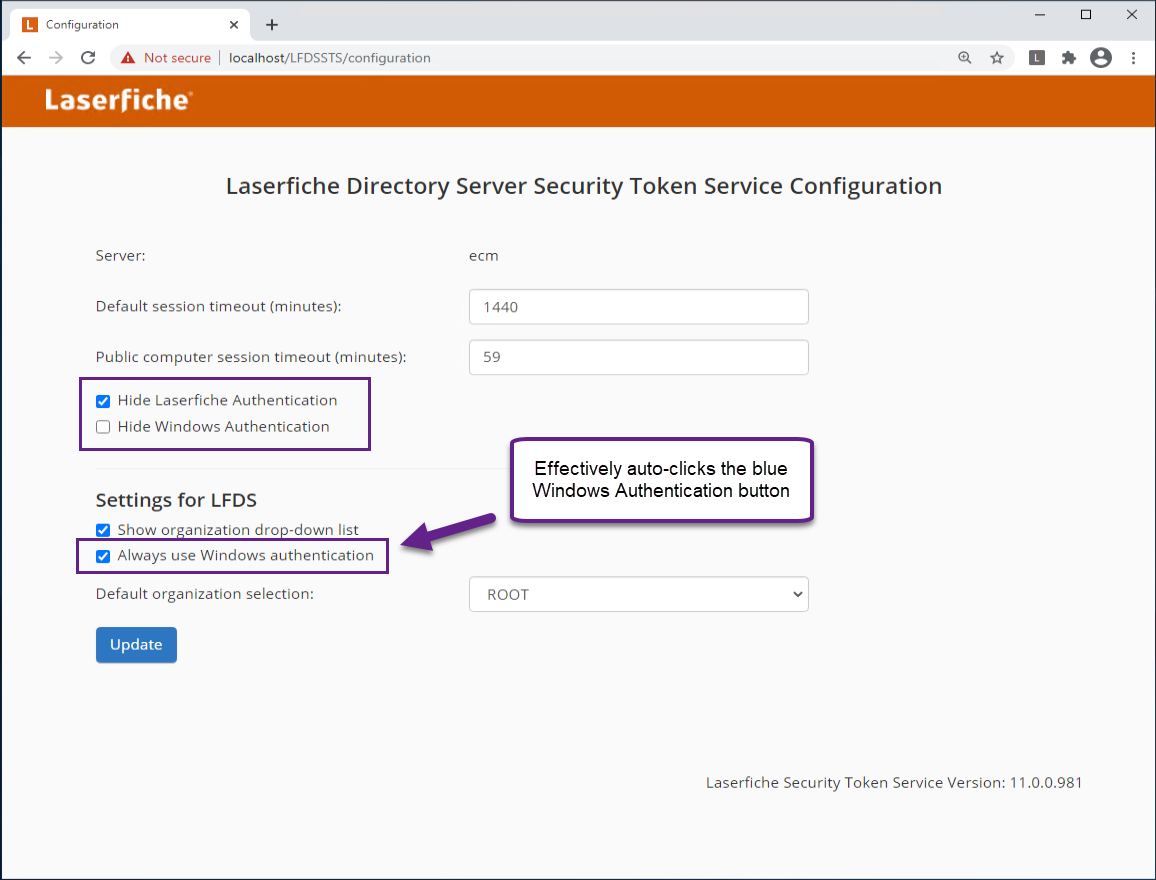This screenshot has width=1156, height=880.
Task: Click the server name ecm
Action: 484,256
